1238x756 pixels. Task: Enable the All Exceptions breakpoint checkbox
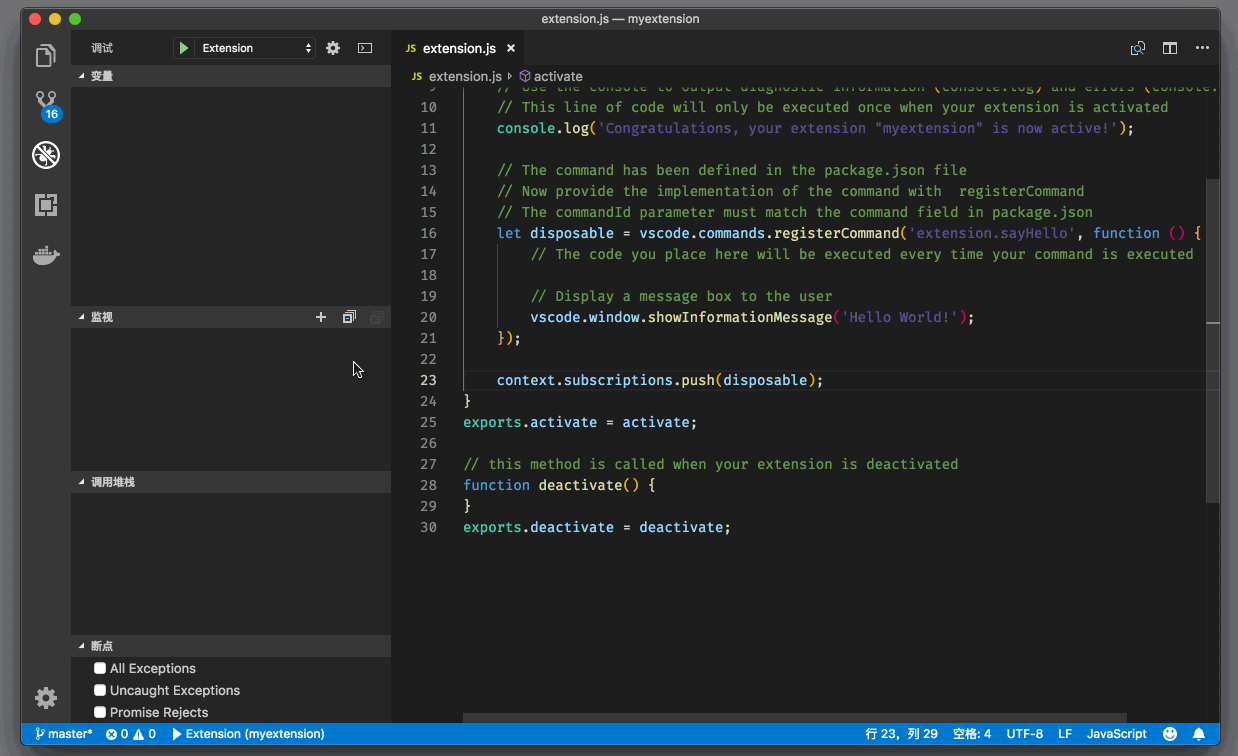point(100,668)
